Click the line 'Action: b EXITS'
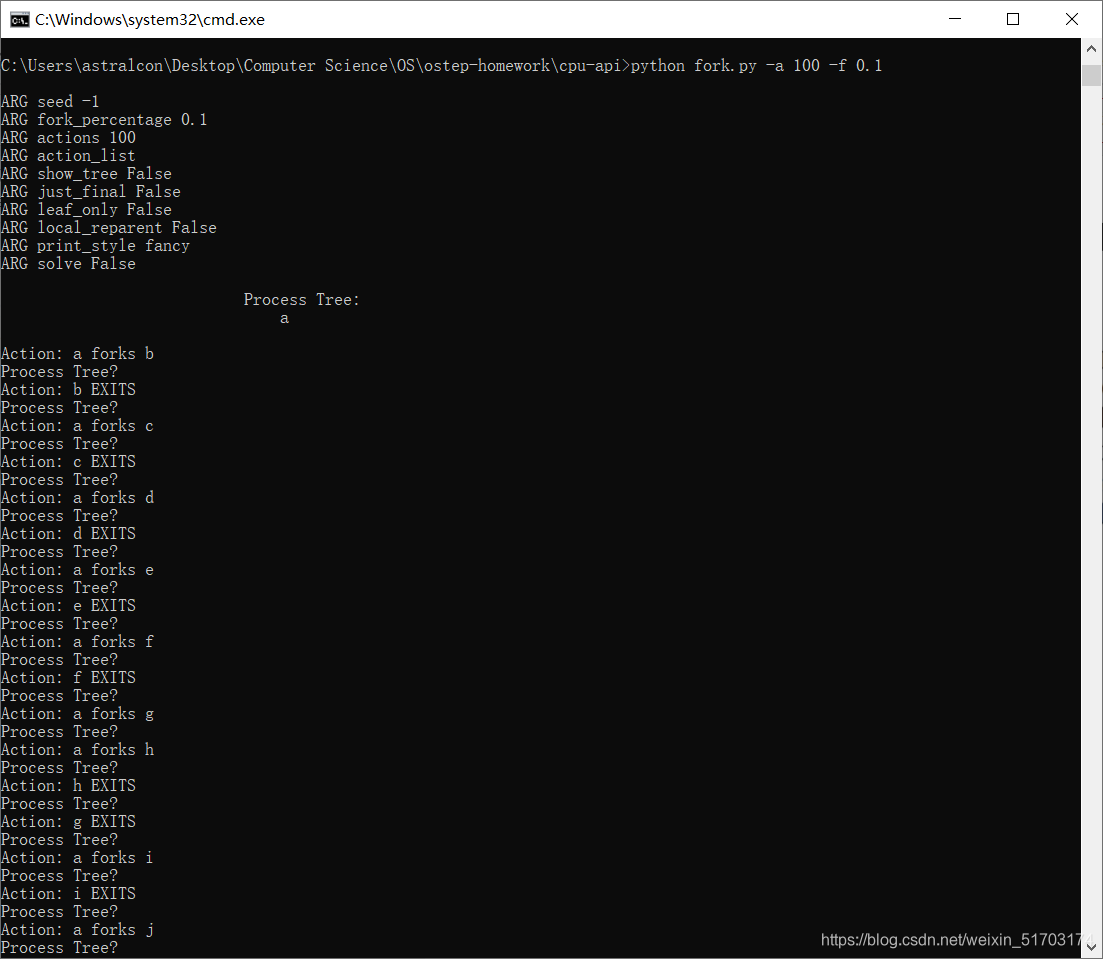The width and height of the screenshot is (1103, 959). coord(68,389)
